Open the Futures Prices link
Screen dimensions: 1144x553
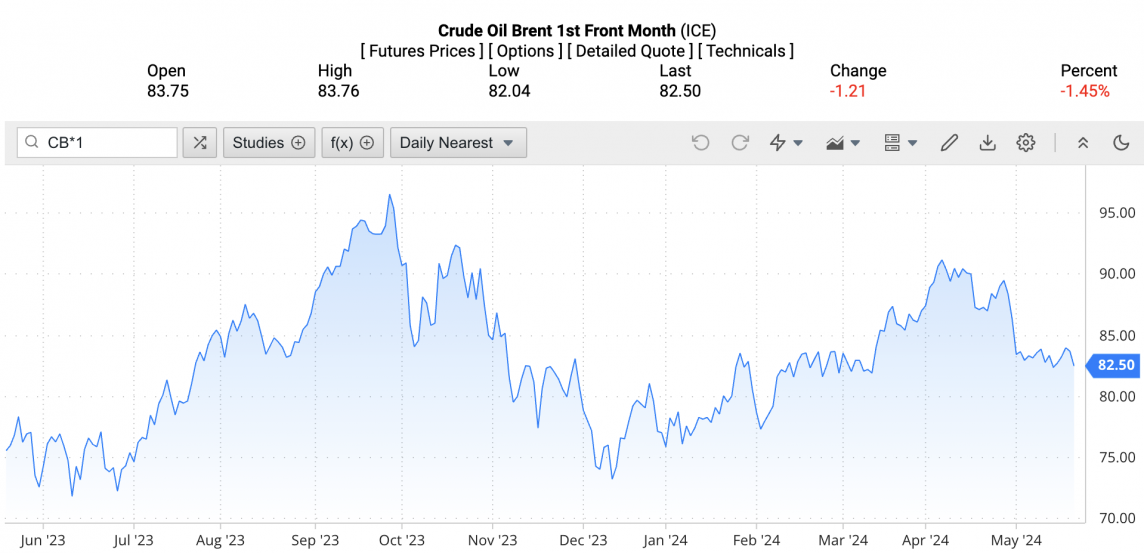(422, 50)
